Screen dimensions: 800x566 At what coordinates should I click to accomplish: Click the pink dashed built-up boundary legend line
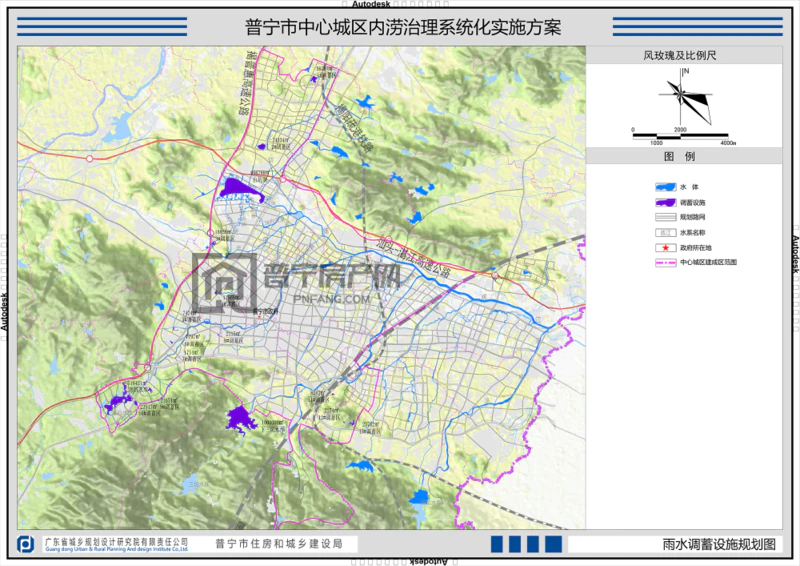[664, 262]
